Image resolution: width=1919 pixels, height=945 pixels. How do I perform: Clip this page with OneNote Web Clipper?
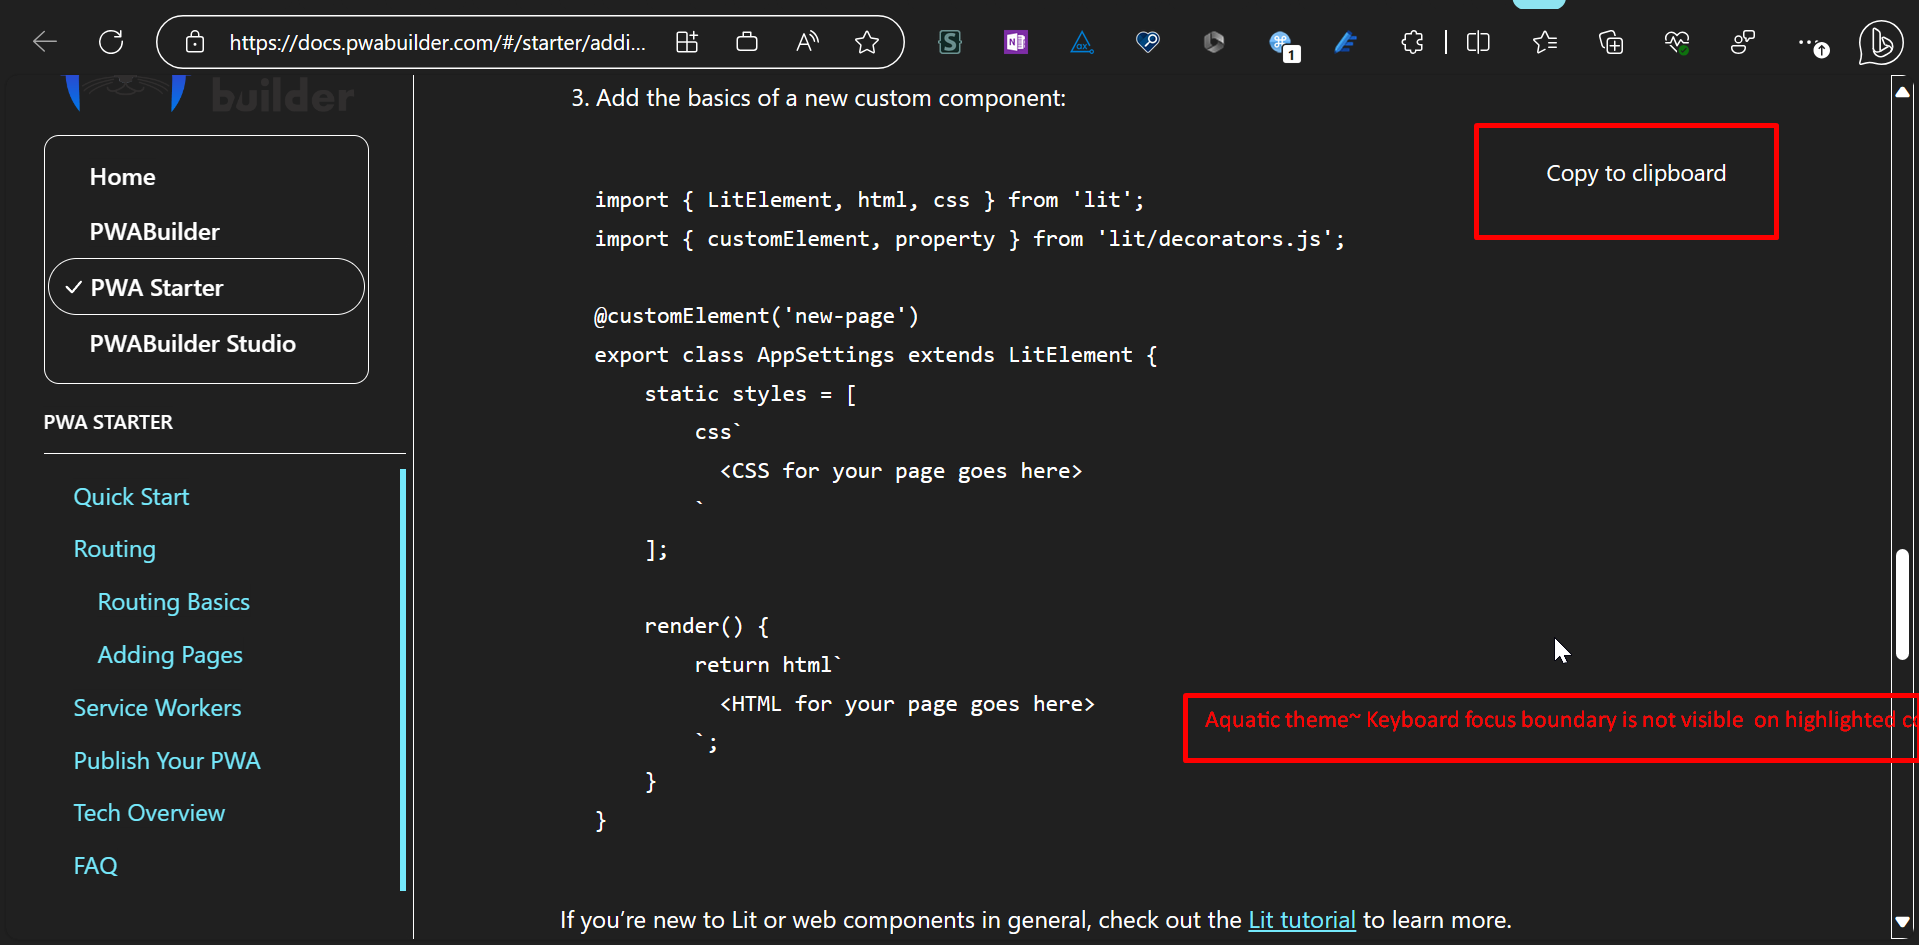pos(1015,42)
